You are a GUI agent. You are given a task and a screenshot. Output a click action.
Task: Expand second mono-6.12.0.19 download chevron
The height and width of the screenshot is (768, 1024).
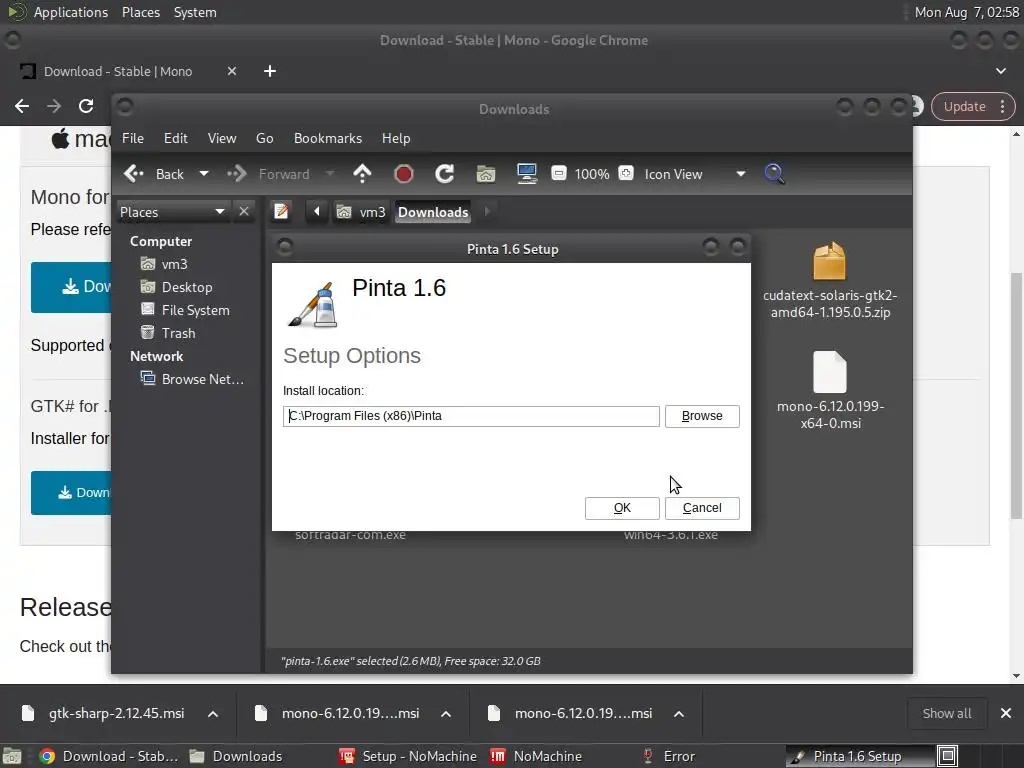pyautogui.click(x=679, y=714)
